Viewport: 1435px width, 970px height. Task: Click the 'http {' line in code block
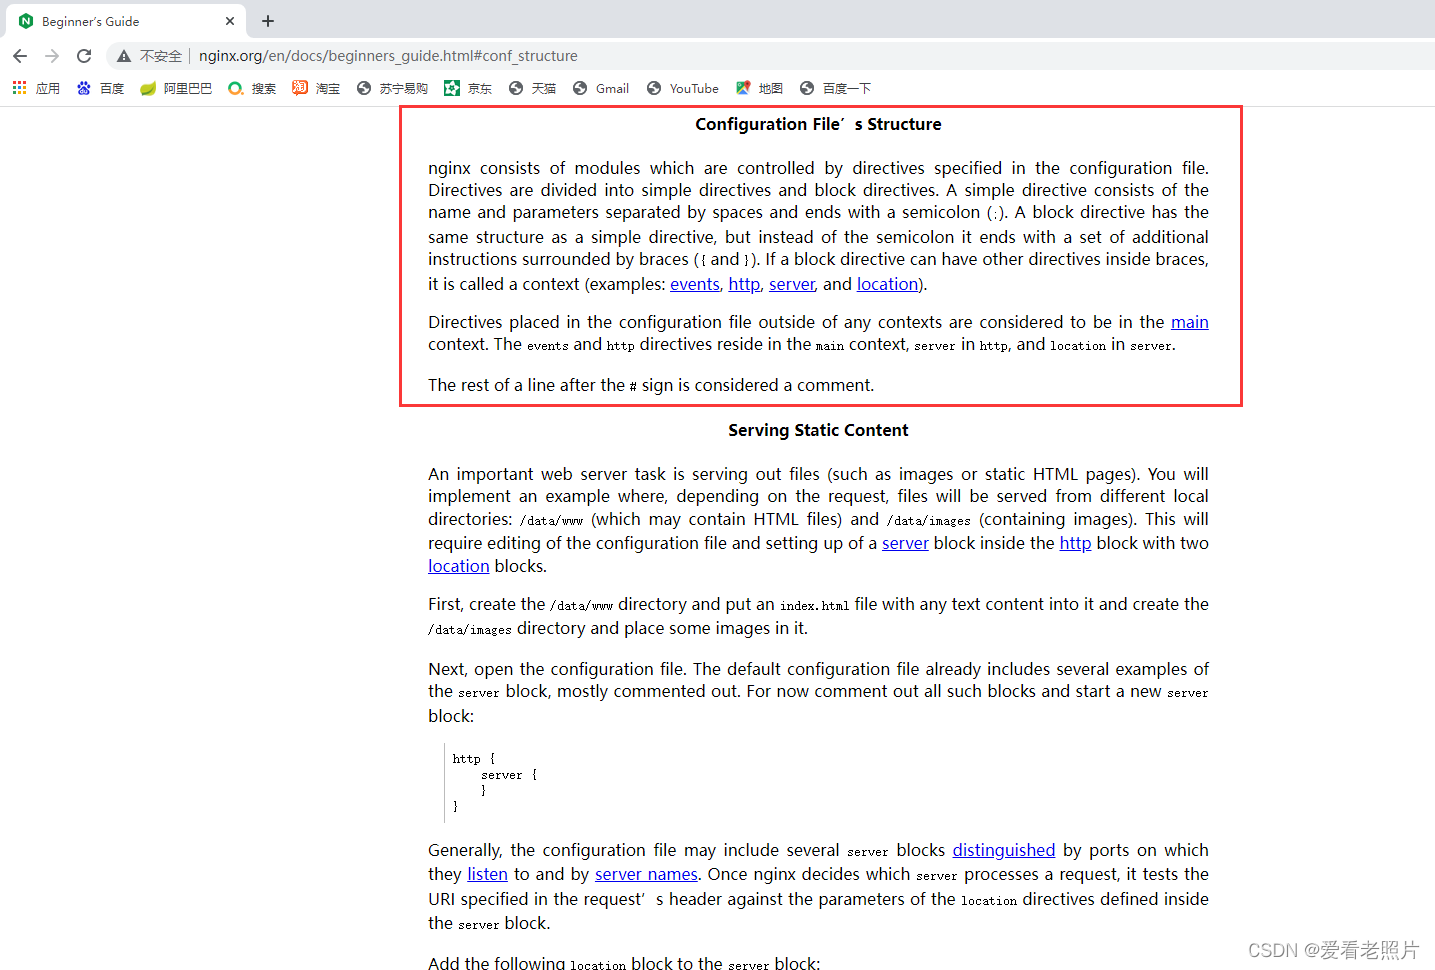(x=474, y=759)
